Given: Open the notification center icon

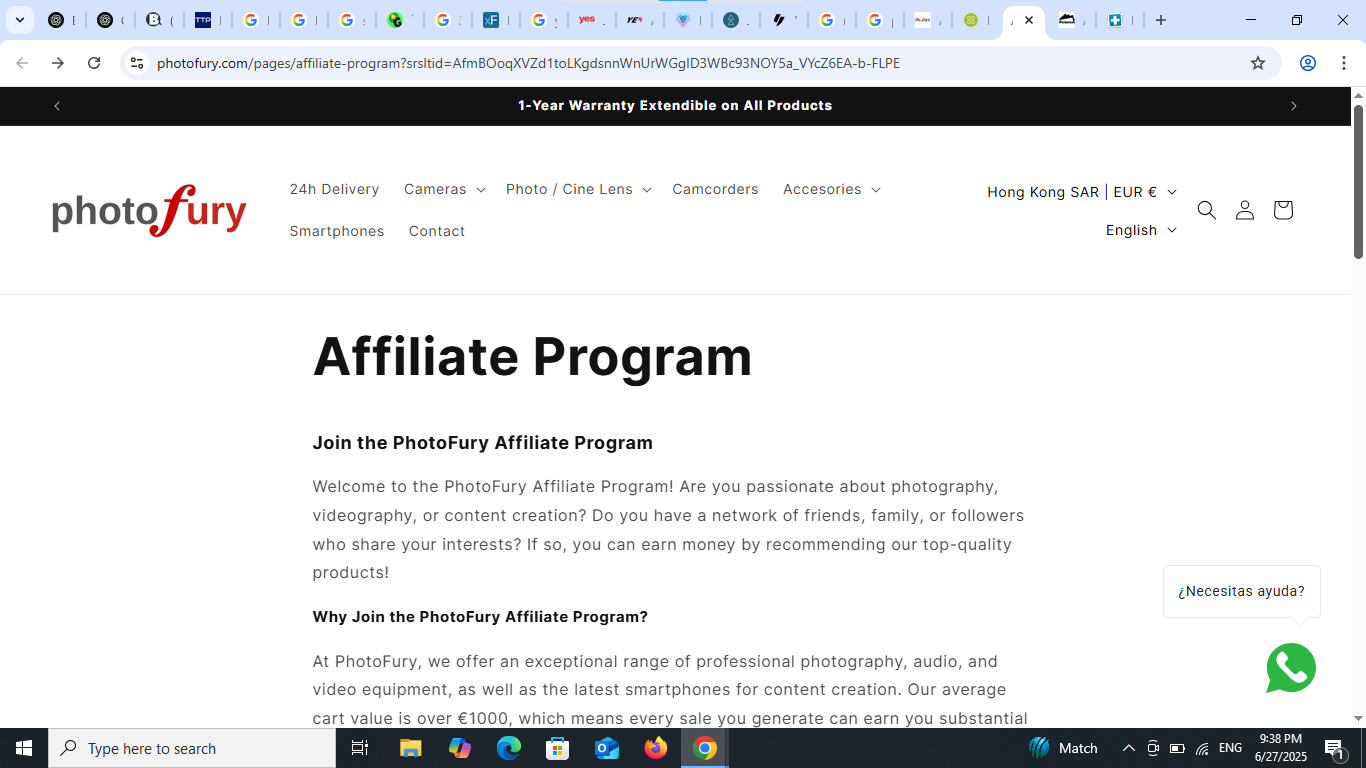Looking at the screenshot, I should [1334, 748].
